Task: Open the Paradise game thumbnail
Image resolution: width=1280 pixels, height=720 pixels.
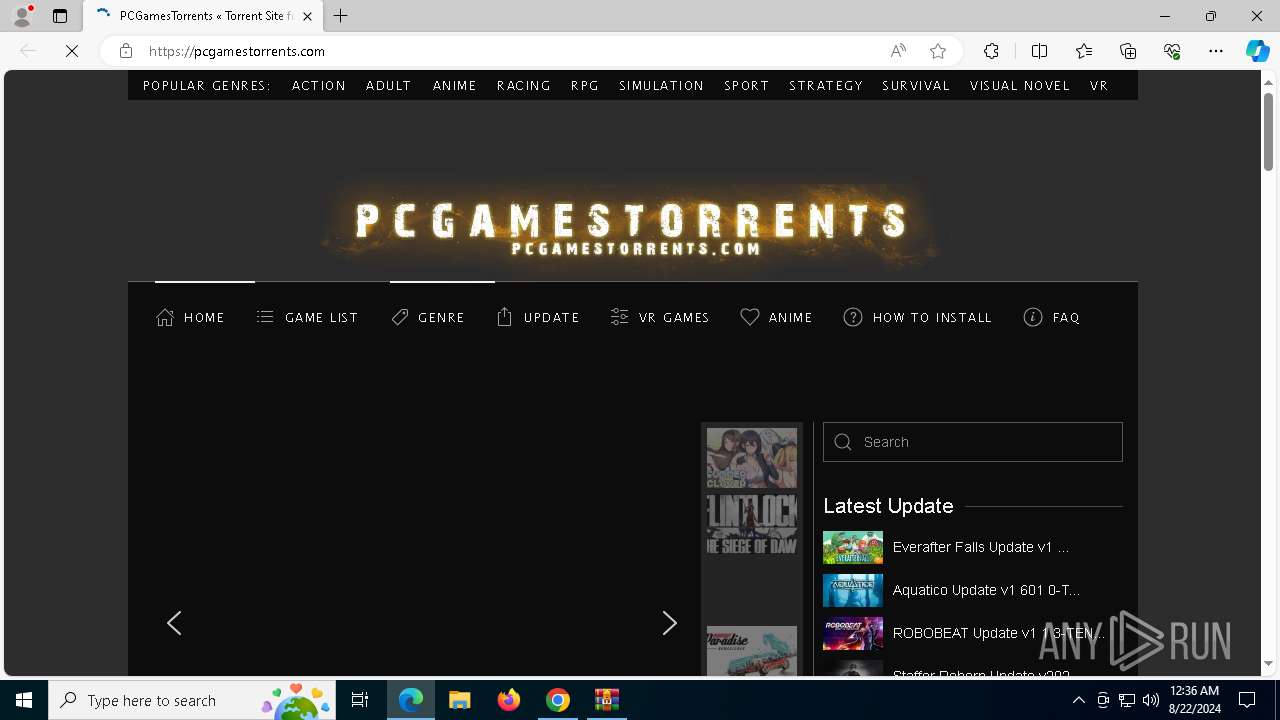Action: click(752, 651)
